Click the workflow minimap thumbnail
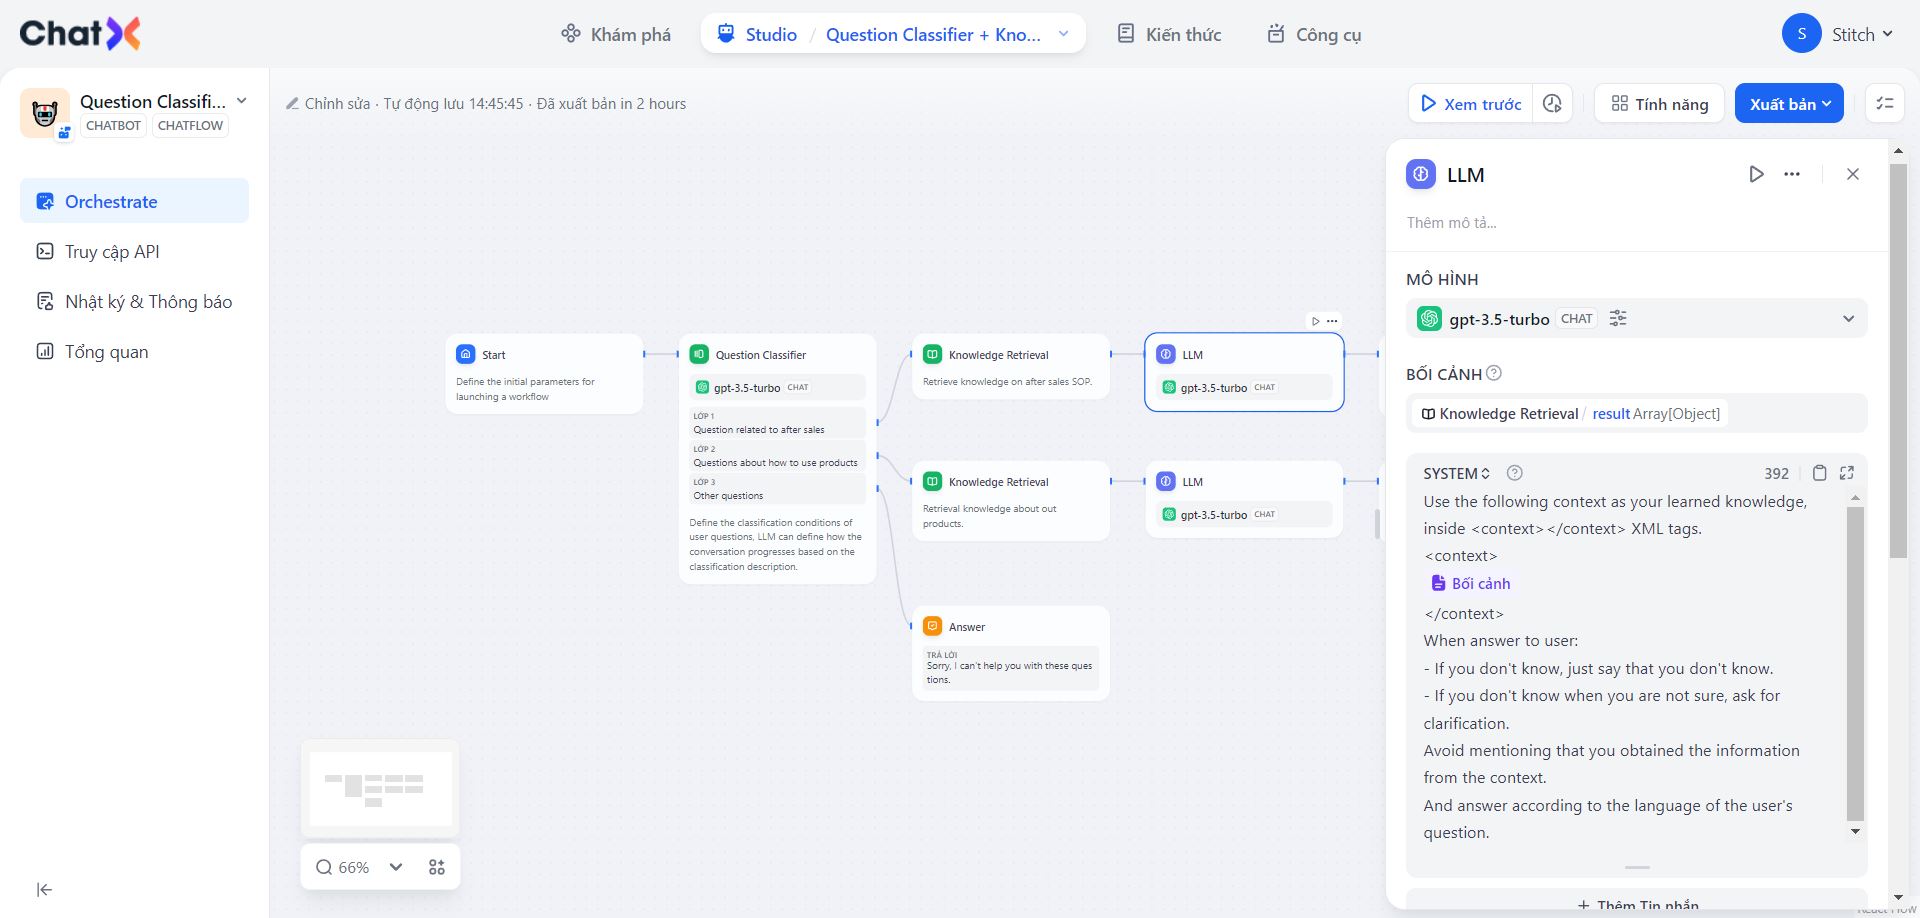Image resolution: width=1920 pixels, height=918 pixels. pos(380,788)
